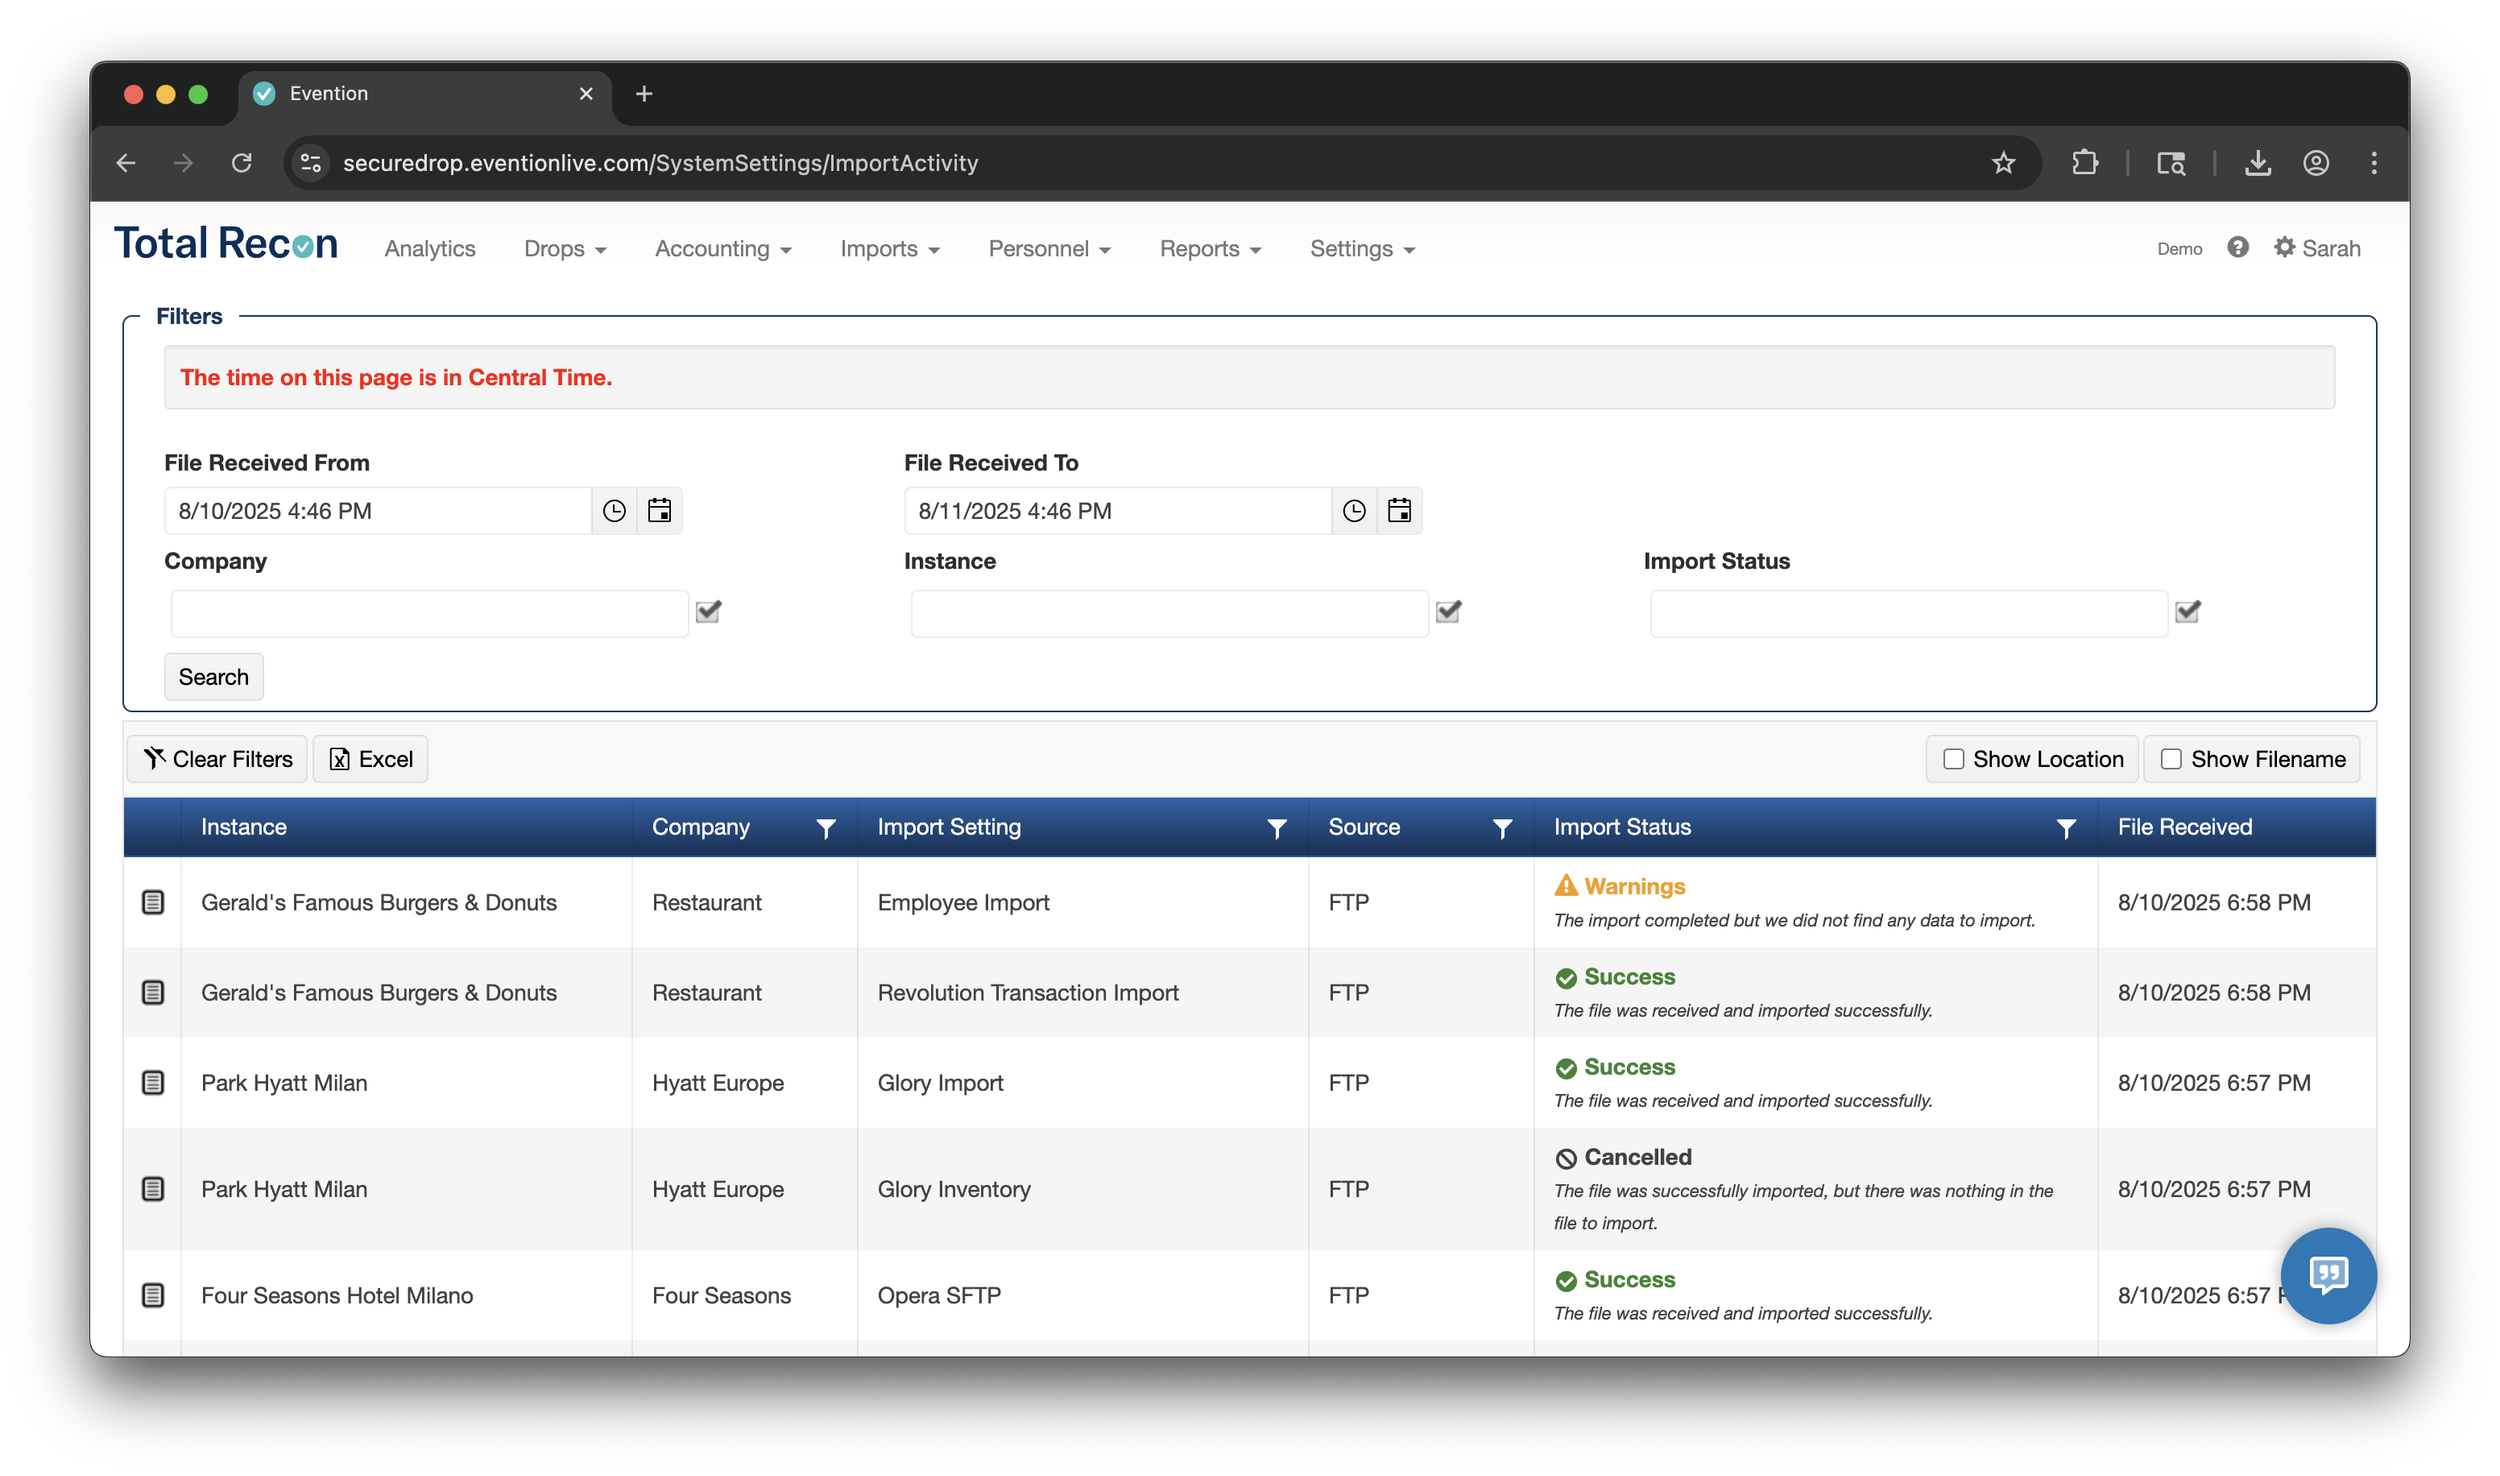2500x1476 pixels.
Task: Open details icon for Employee Import row
Action: [153, 902]
